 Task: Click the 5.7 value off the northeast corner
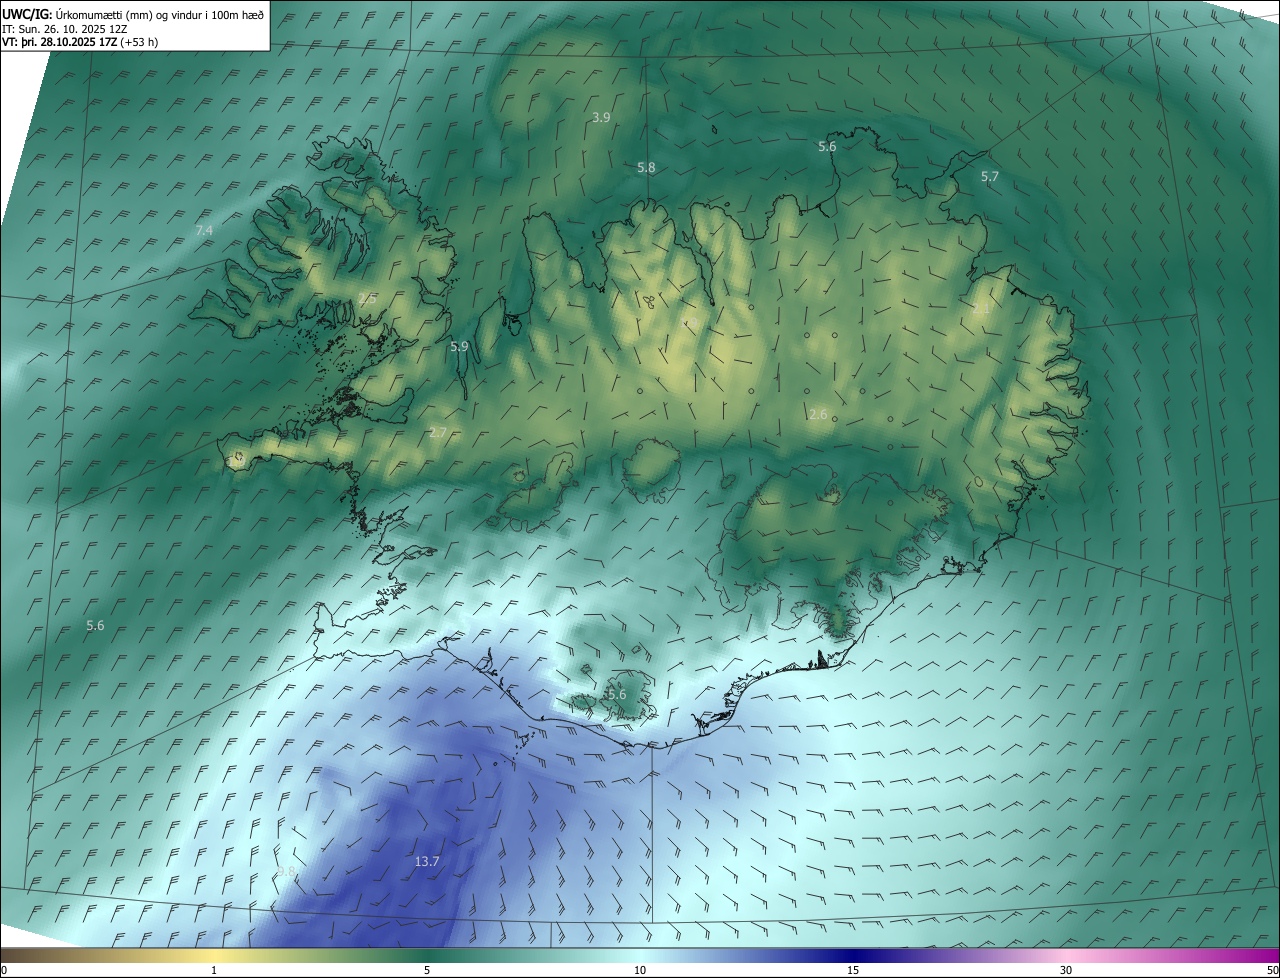tap(990, 176)
